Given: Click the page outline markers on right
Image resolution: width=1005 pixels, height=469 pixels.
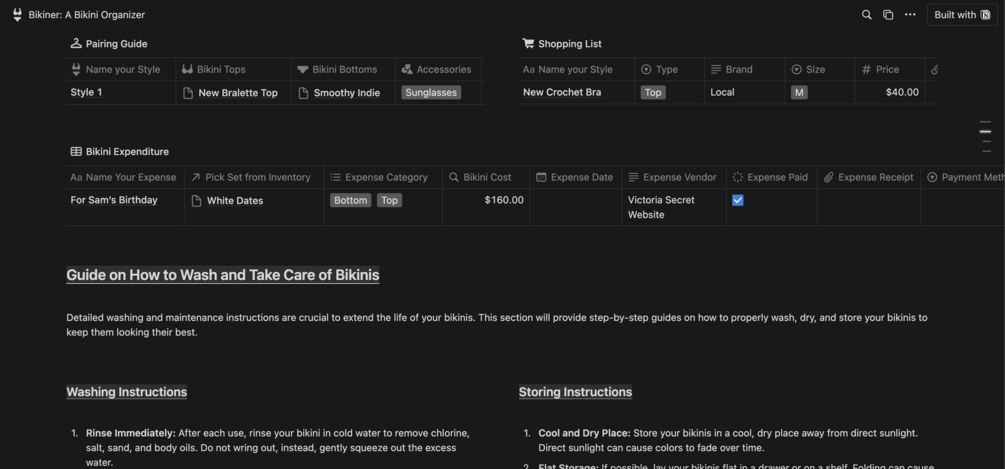Looking at the screenshot, I should [x=986, y=136].
